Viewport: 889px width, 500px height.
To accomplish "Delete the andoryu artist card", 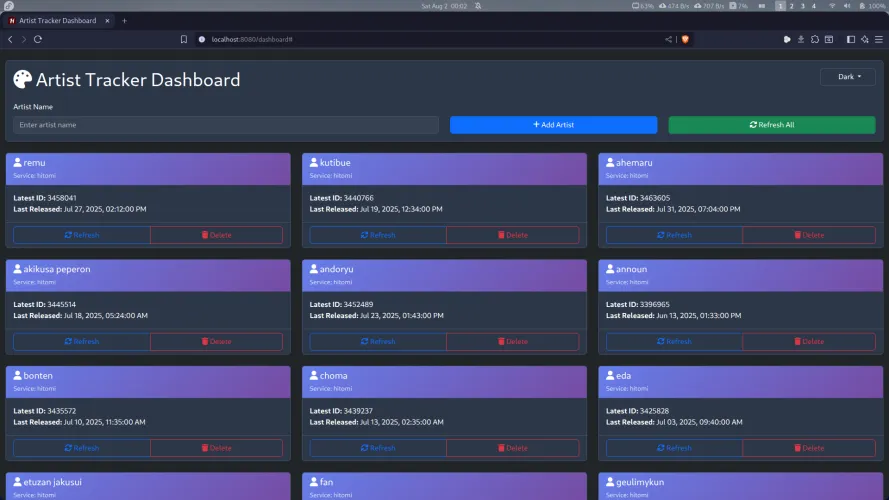I will (x=513, y=341).
